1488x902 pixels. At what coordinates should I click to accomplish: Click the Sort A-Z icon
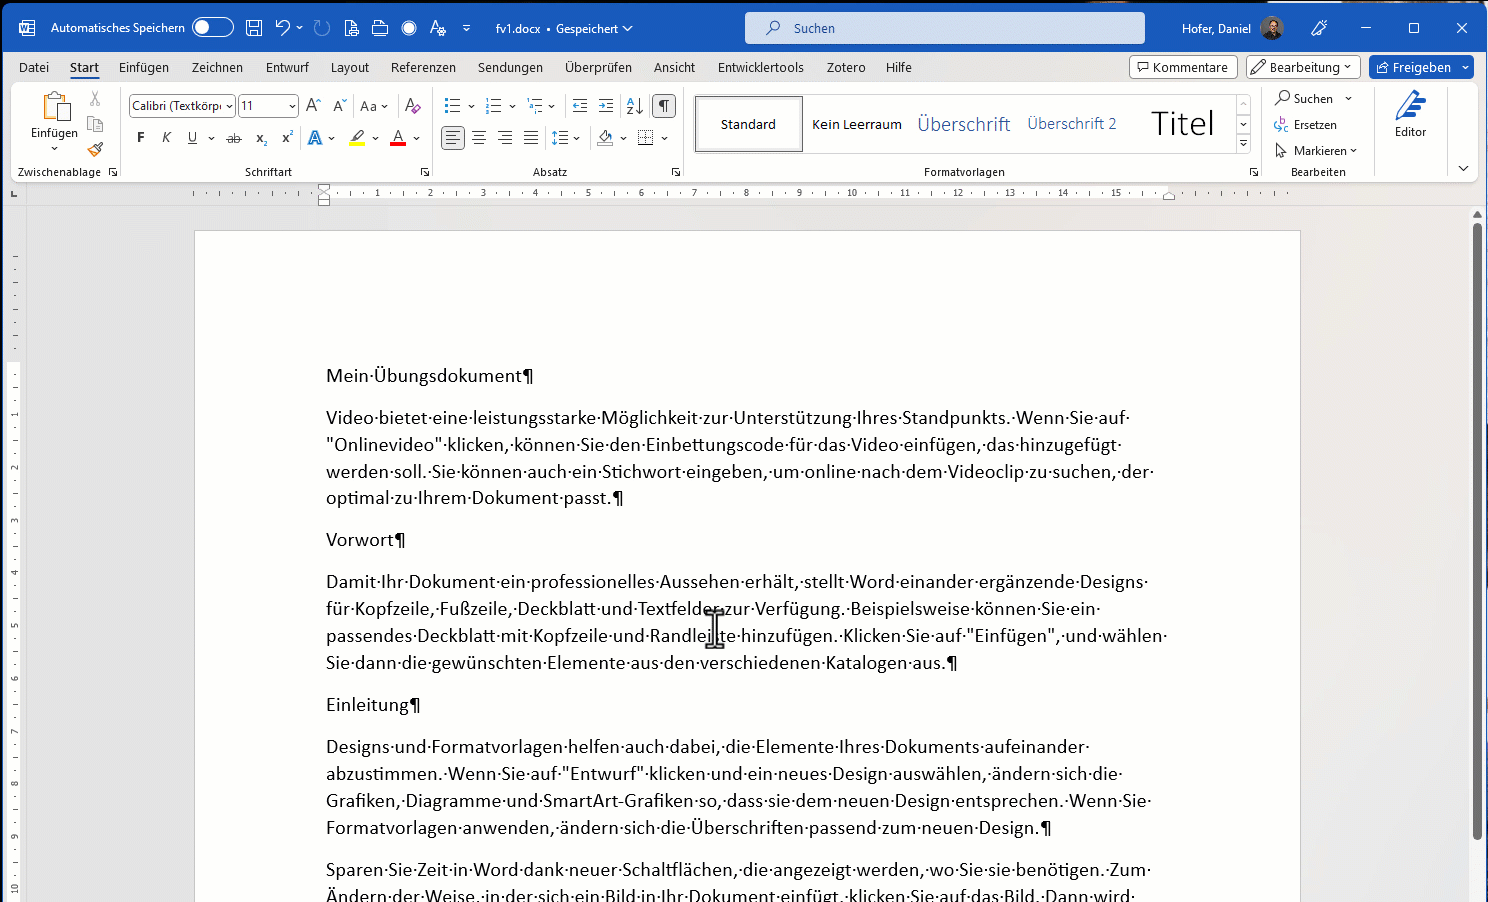pos(634,106)
